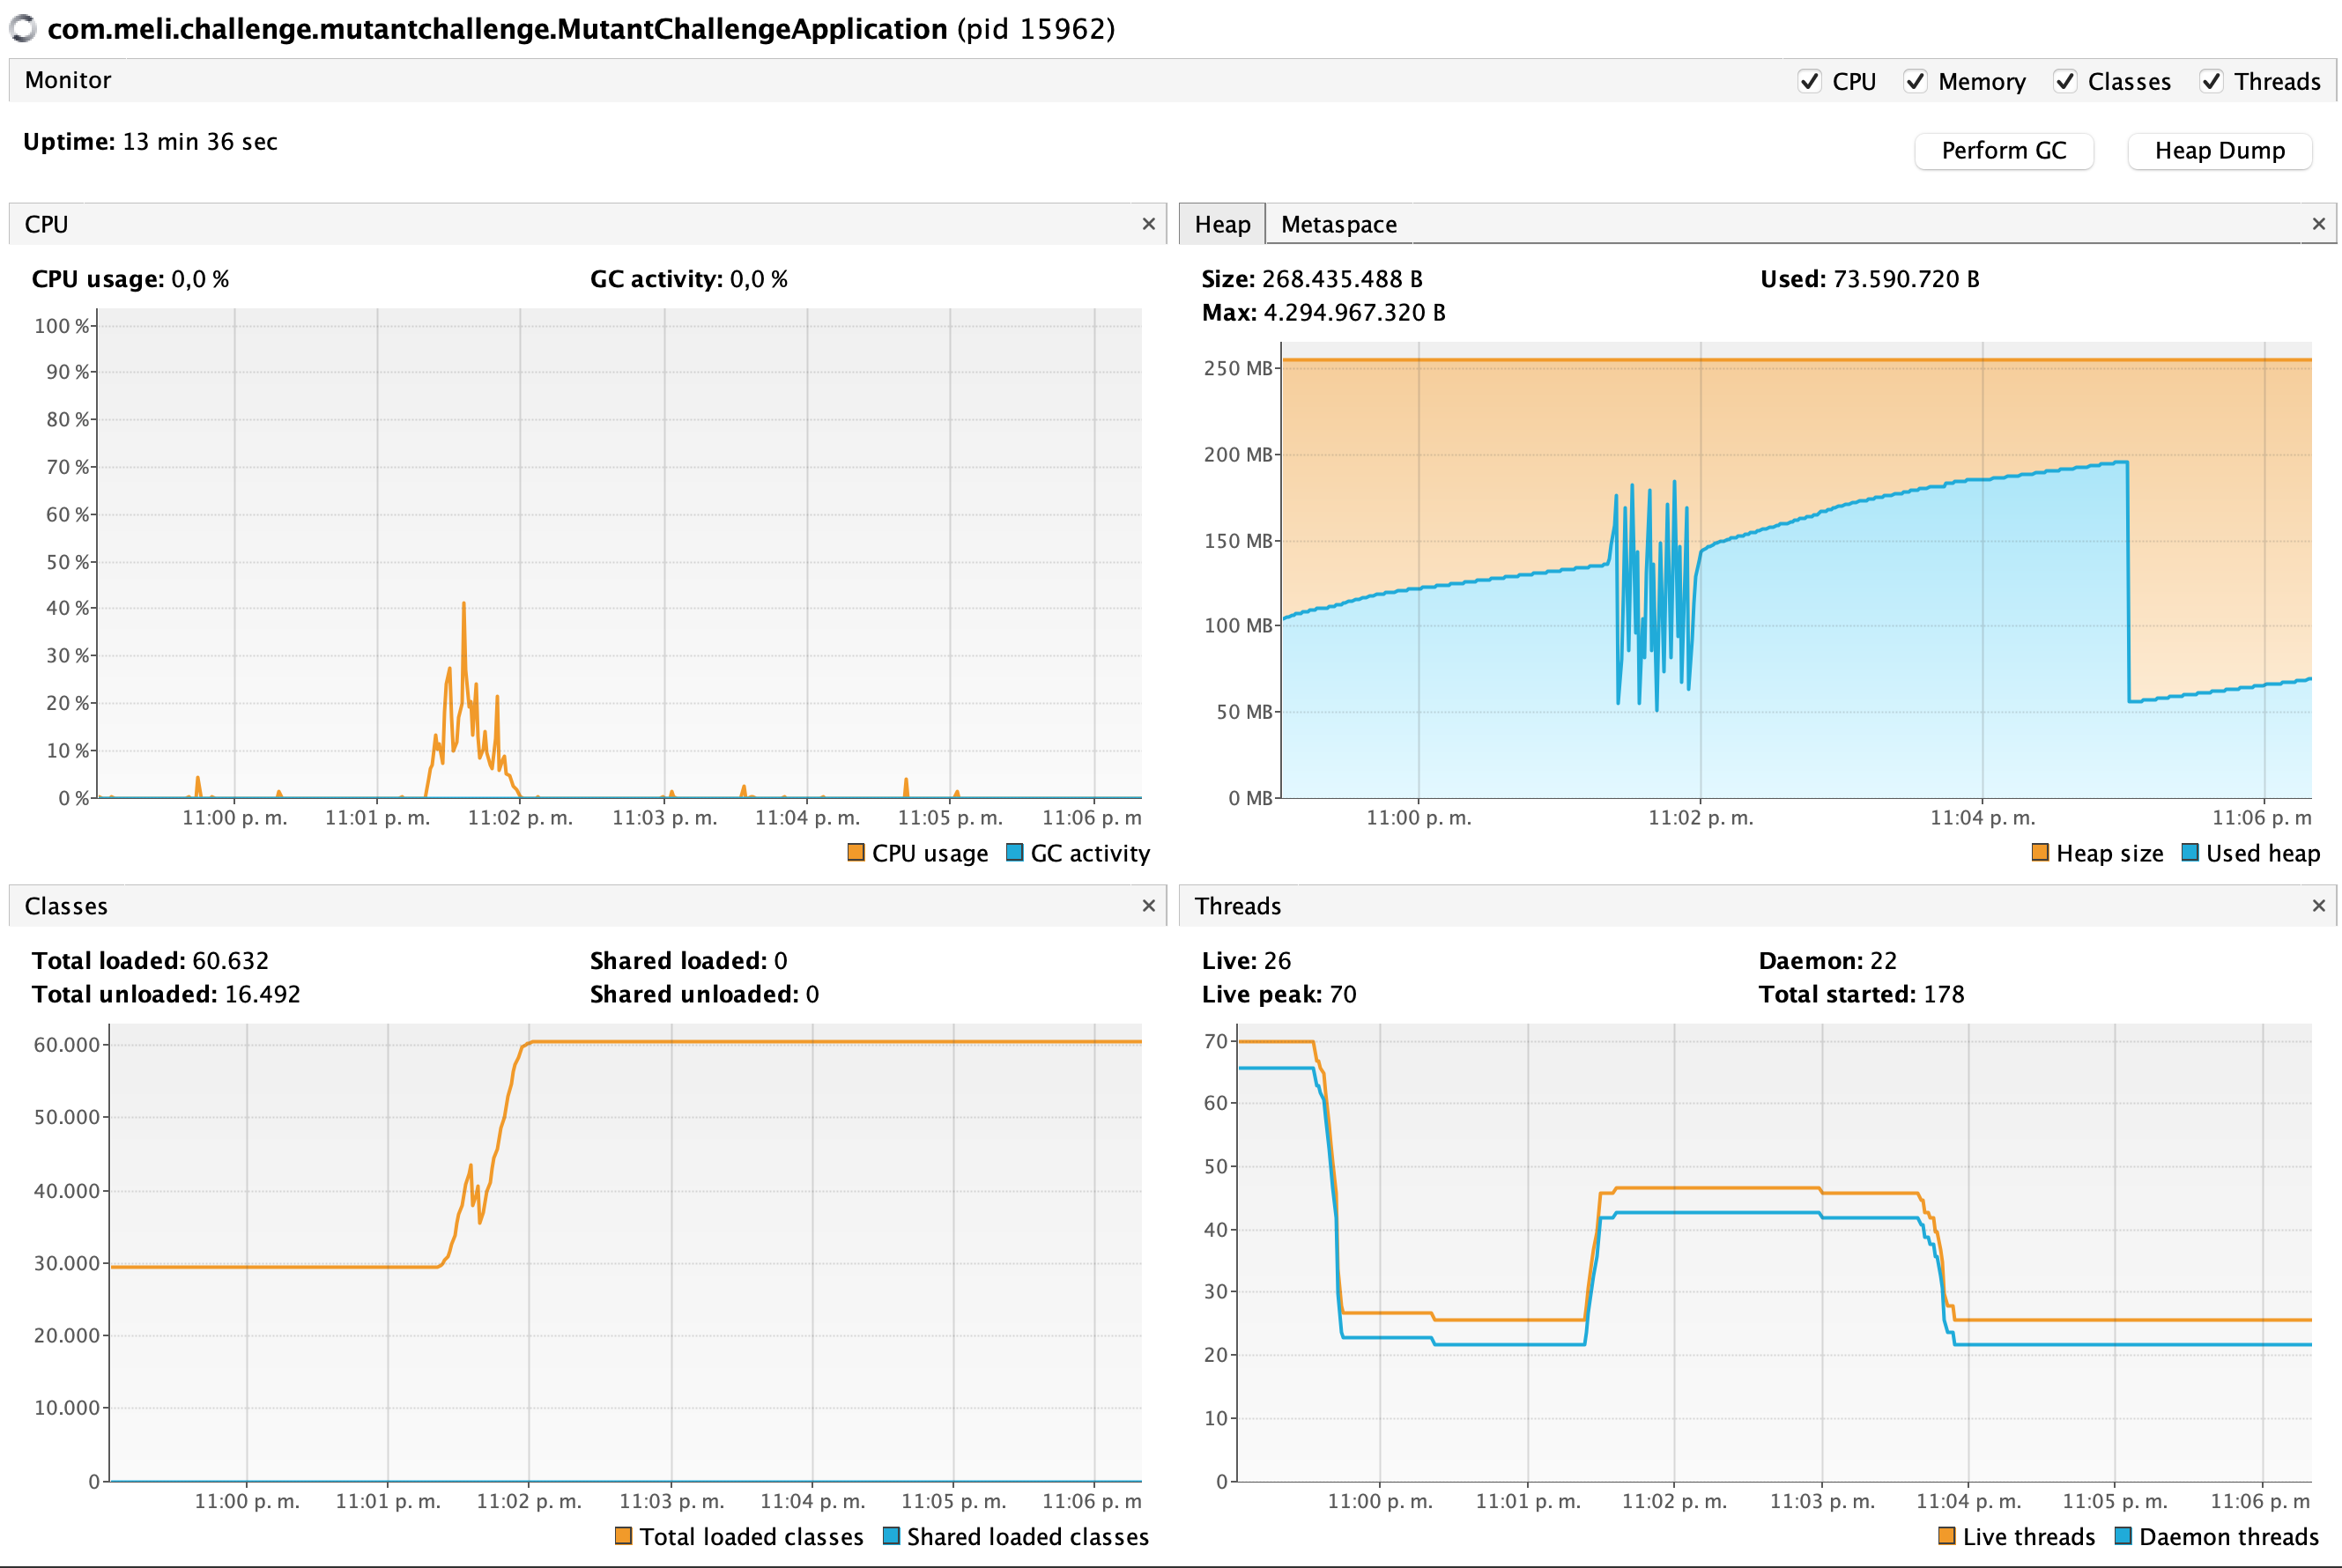2342x1568 pixels.
Task: Close the CPU chart panel
Action: [x=1148, y=225]
